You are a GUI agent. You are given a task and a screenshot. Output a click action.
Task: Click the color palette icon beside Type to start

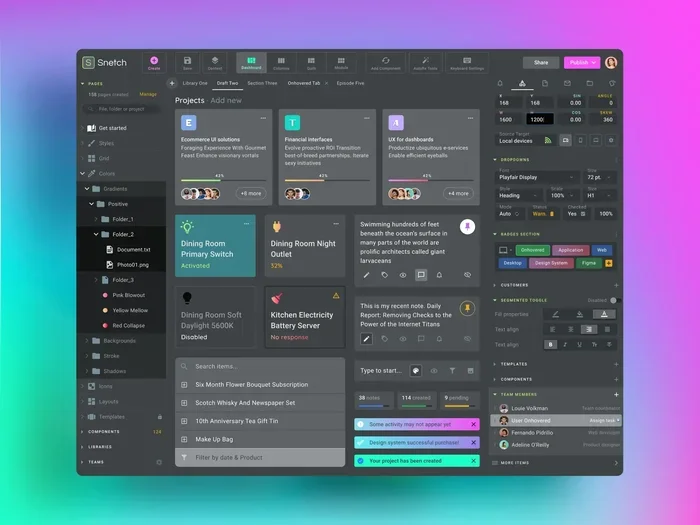416,371
